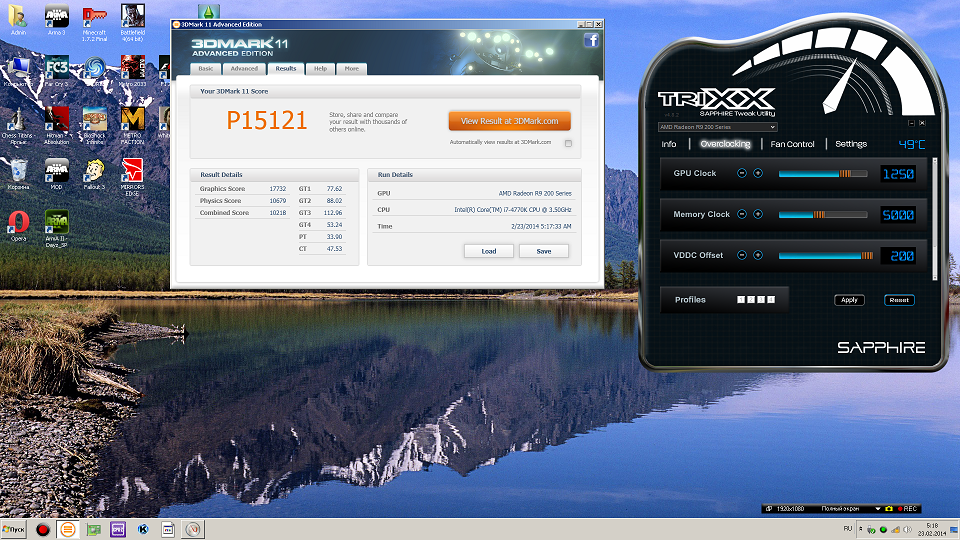Toggle automatically view results at 3DMark.com checkbox
960x540 pixels.
click(568, 143)
